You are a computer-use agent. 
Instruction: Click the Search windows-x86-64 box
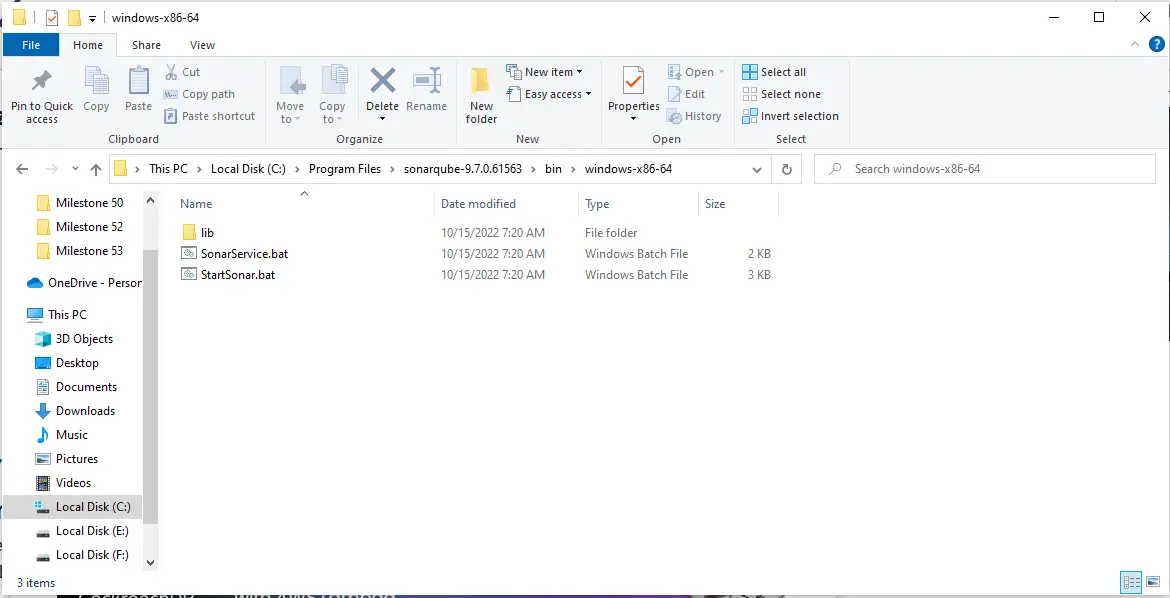point(985,169)
